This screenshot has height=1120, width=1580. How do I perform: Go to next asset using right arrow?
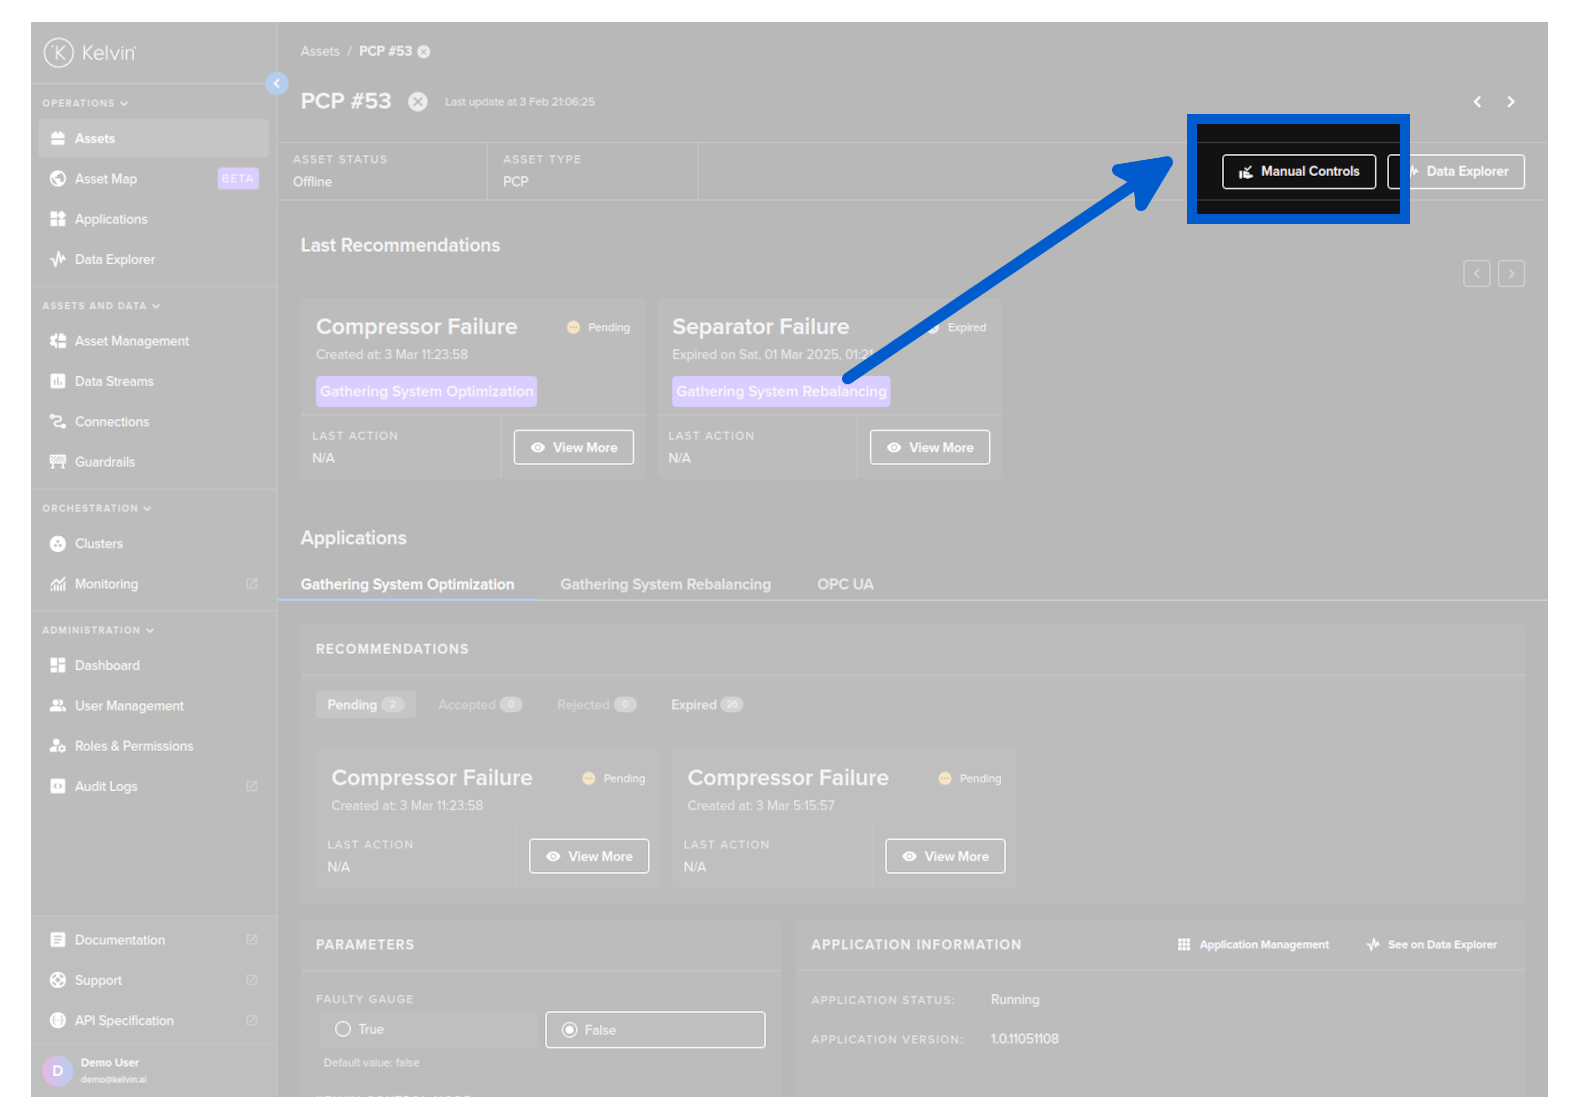tap(1510, 102)
